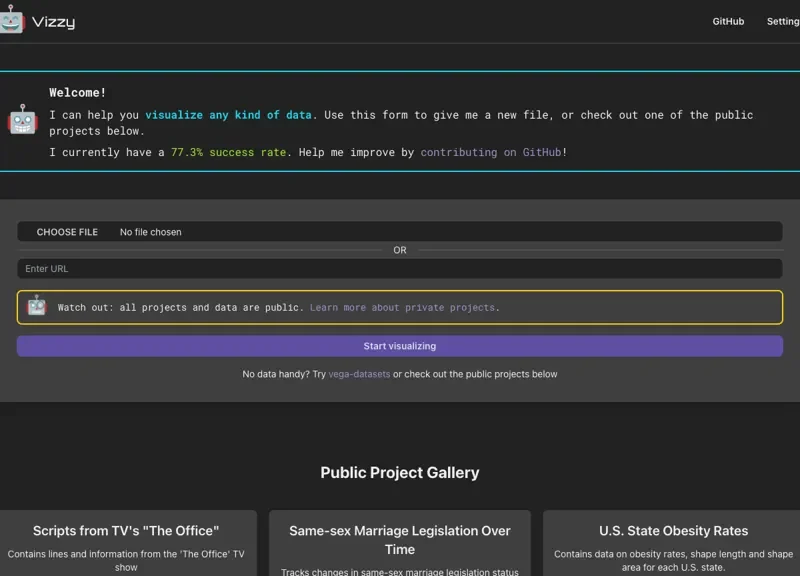The image size is (800, 576).
Task: Open Same-sex Marriage Legislation Over Time project
Action: click(x=399, y=540)
